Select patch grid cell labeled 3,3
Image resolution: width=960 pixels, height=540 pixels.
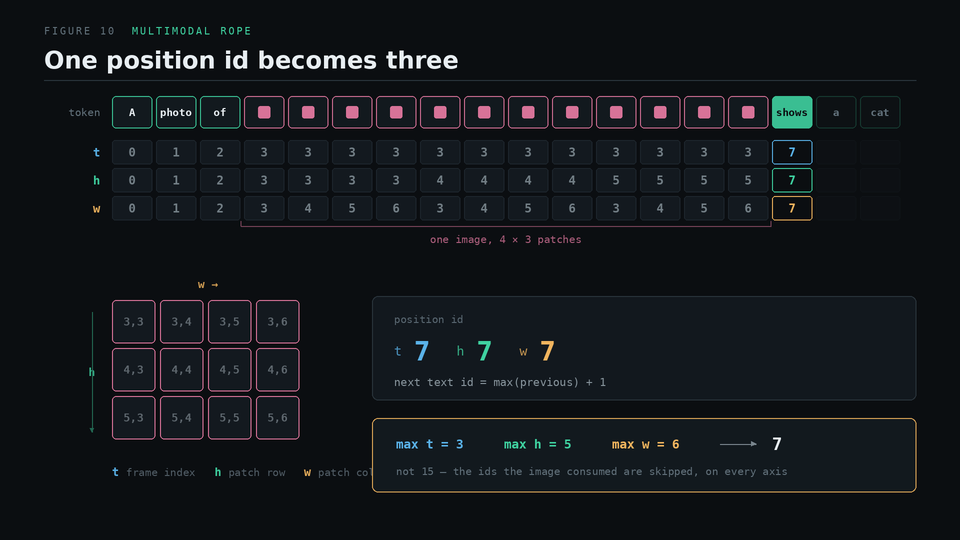(133, 321)
